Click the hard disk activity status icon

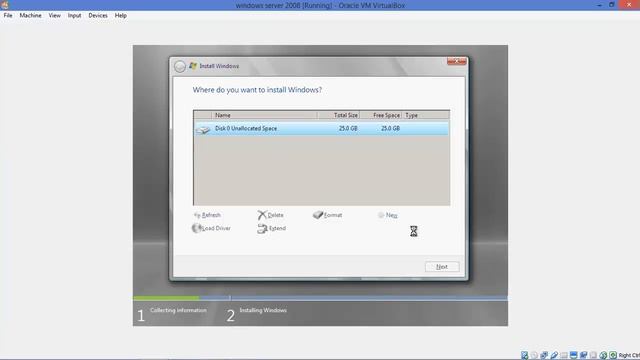pos(524,355)
